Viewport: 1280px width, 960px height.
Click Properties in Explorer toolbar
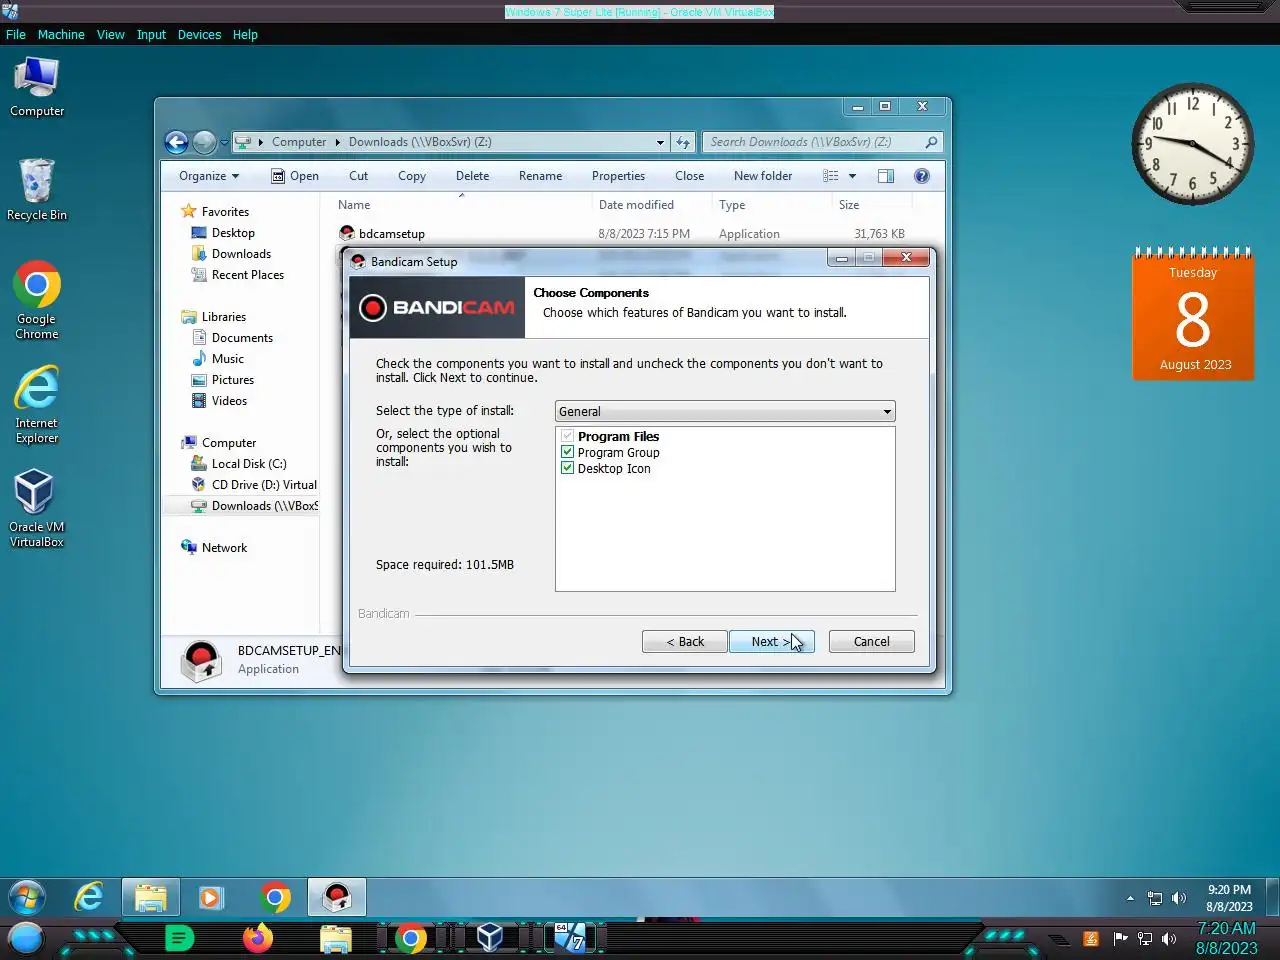pos(618,176)
